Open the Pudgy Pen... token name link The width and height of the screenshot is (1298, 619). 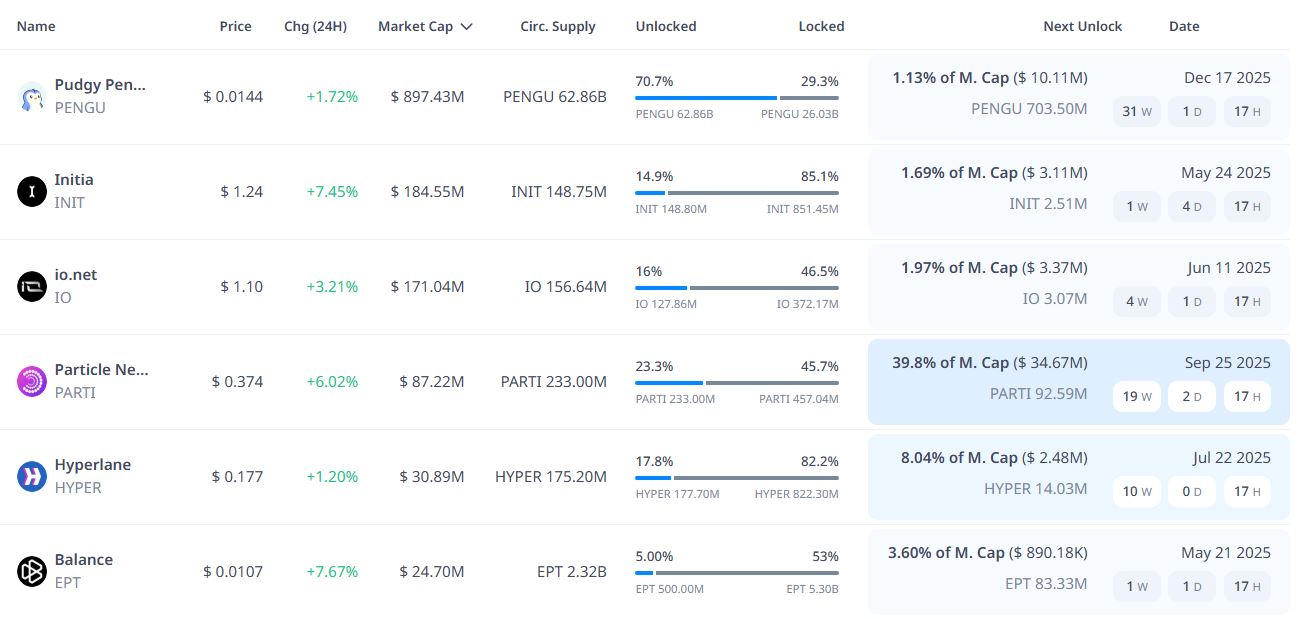pos(100,84)
